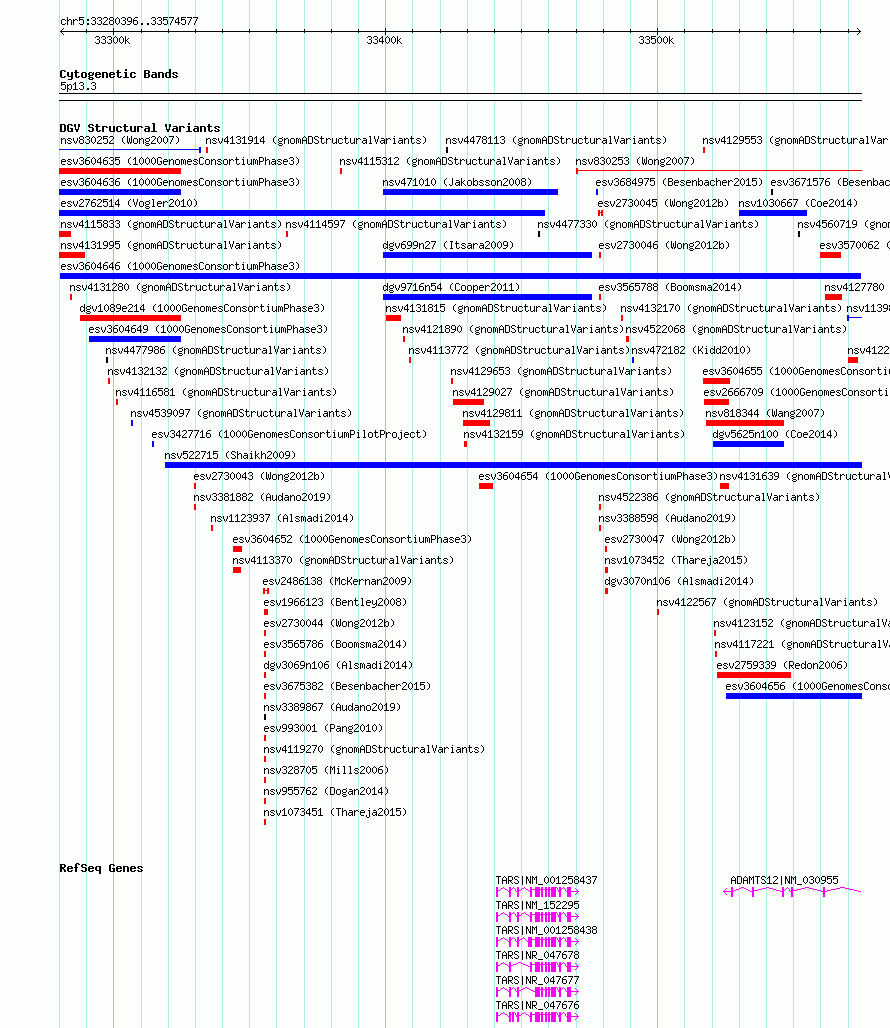Click blue bar under esv3604646

click(x=460, y=276)
